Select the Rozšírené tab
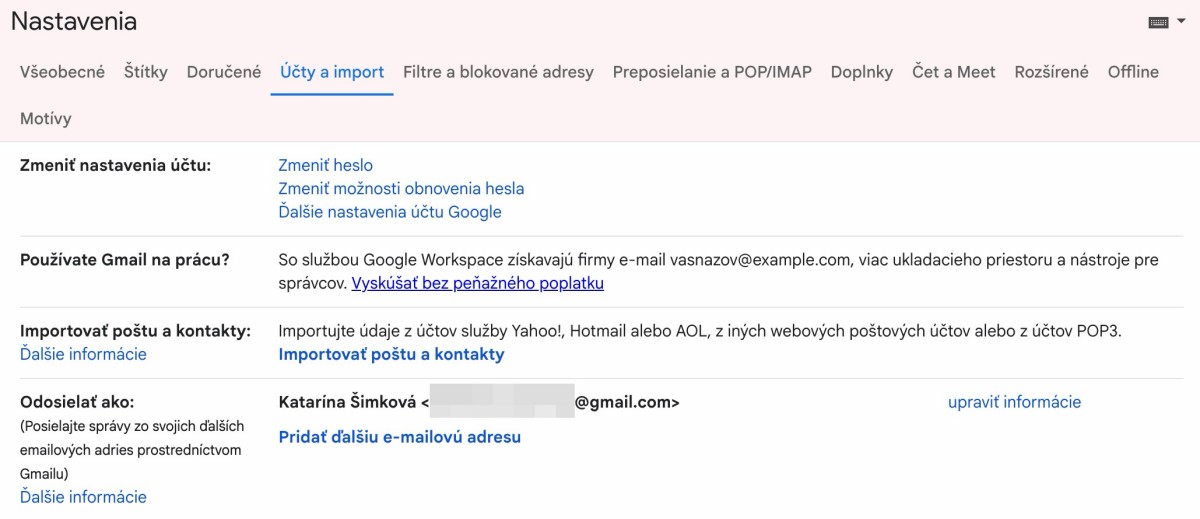This screenshot has height=519, width=1200. 1051,72
